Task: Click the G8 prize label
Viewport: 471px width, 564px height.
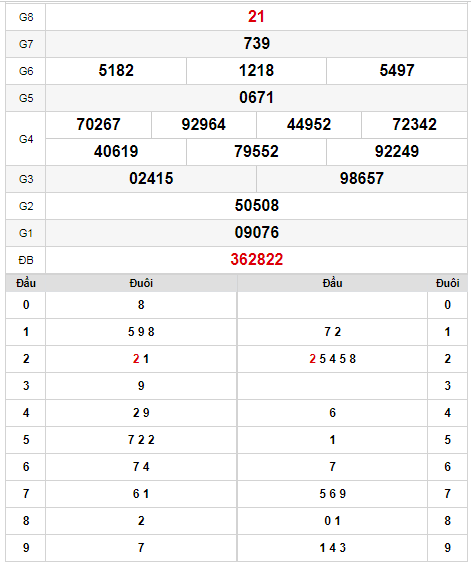Action: [x=26, y=17]
